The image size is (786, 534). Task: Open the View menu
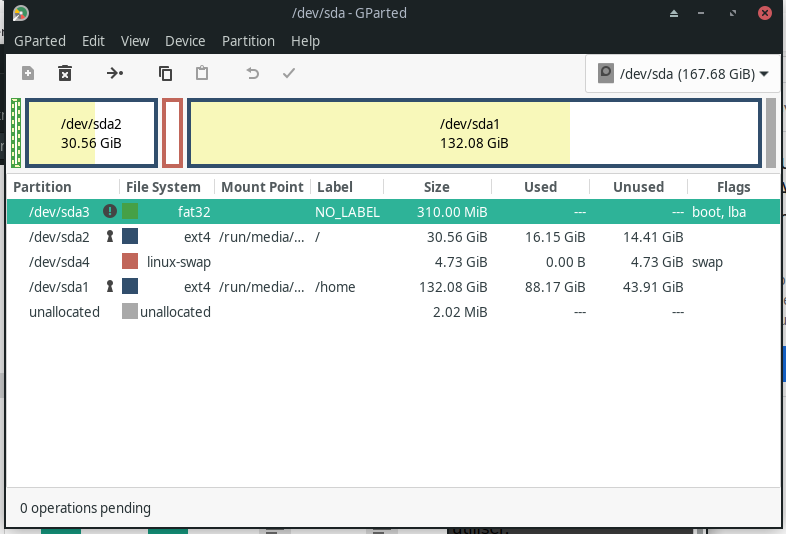tap(135, 41)
